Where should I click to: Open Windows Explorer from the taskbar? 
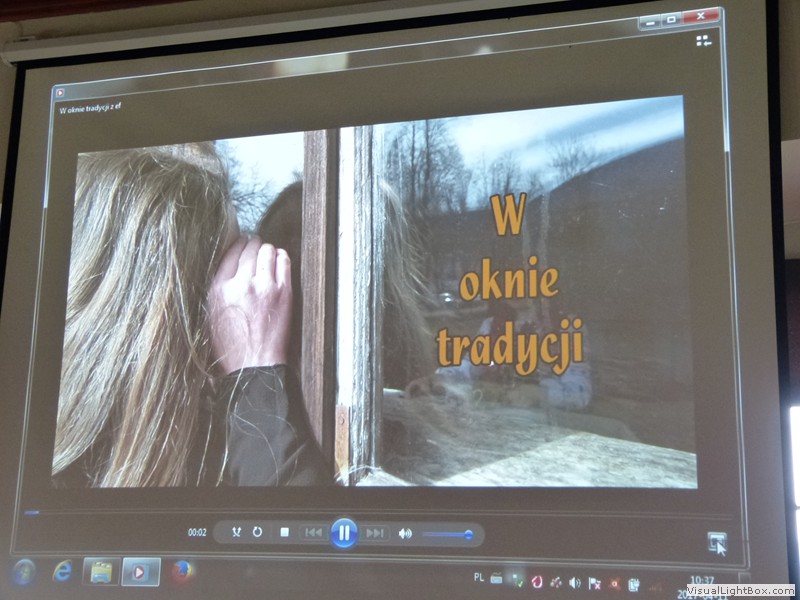(101, 572)
